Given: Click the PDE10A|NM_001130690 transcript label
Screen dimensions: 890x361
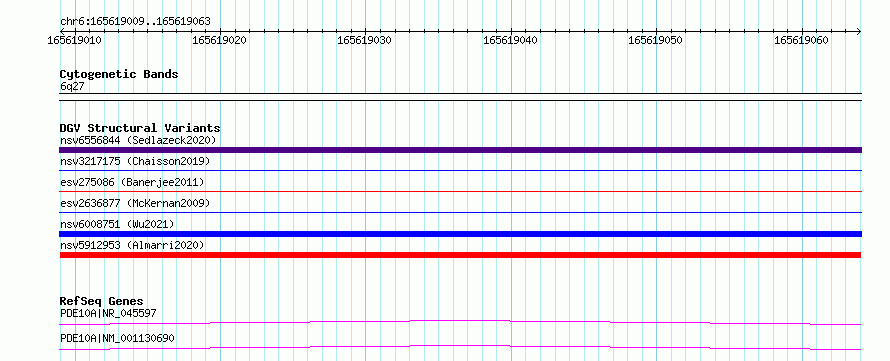Looking at the screenshot, I should pos(117,338).
